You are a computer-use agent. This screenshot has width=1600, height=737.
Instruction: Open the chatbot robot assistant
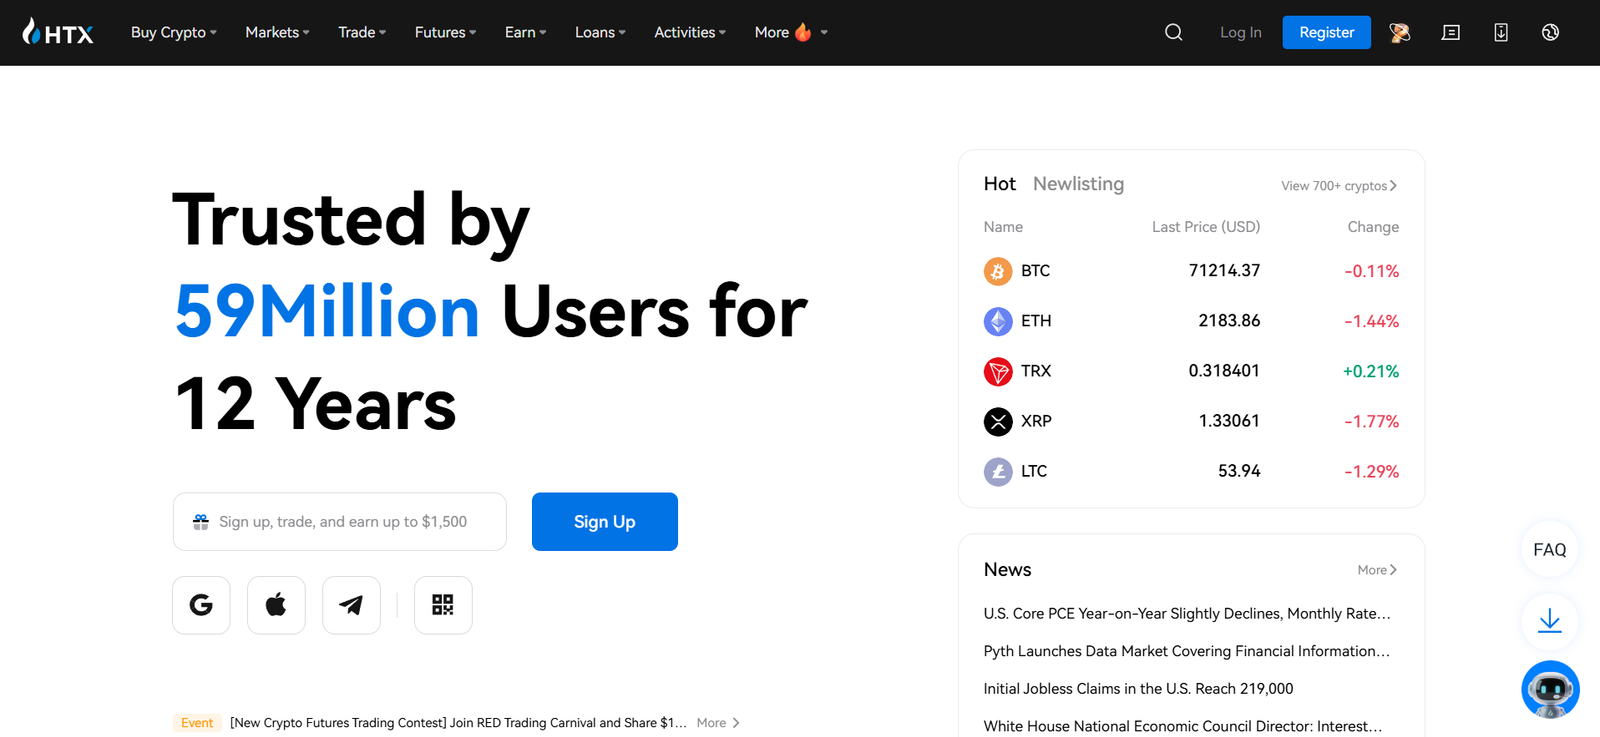point(1550,689)
